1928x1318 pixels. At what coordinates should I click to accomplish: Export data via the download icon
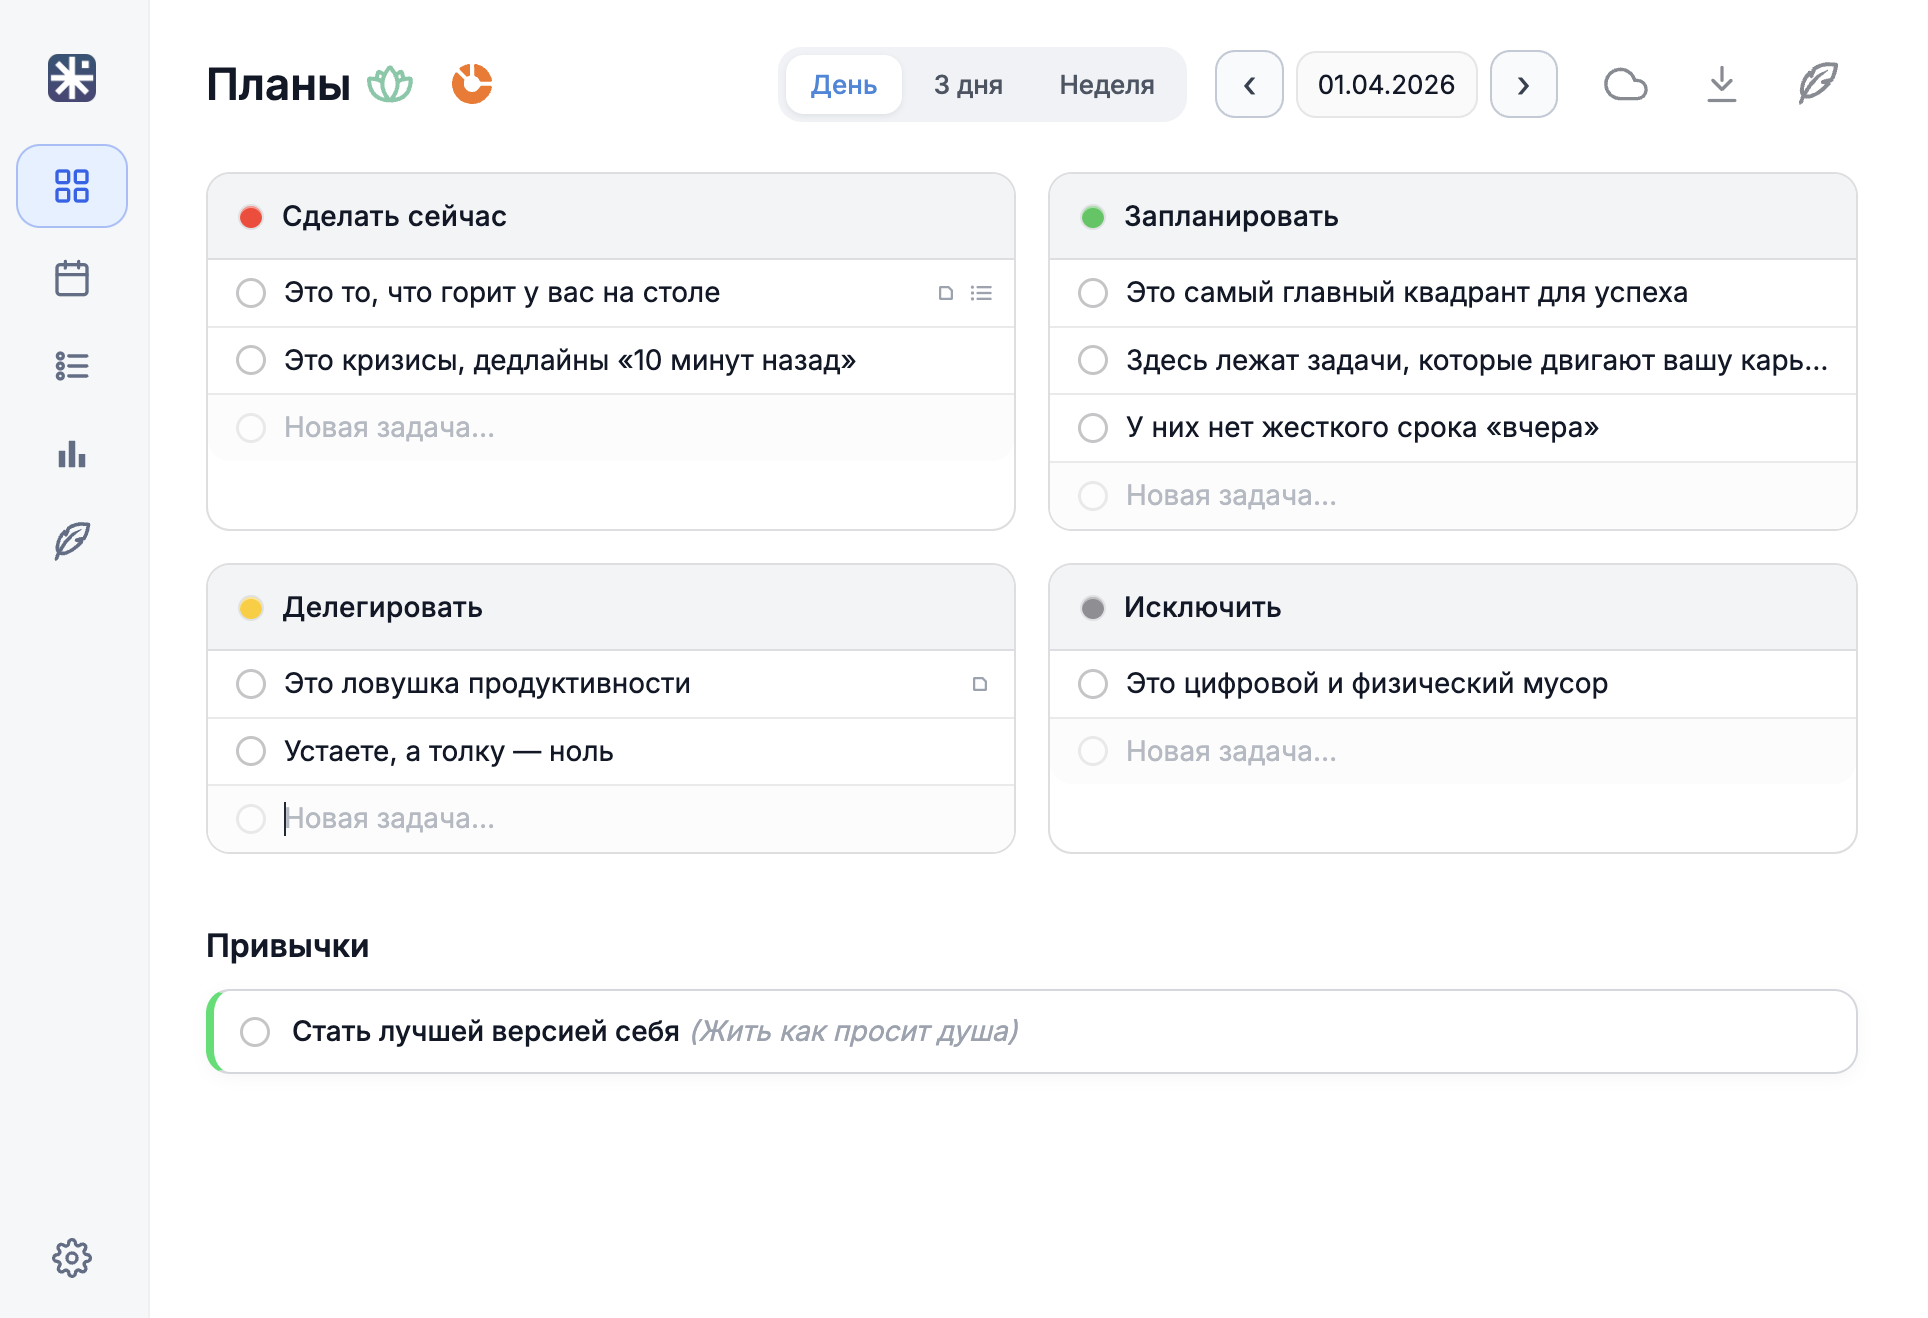(1722, 84)
